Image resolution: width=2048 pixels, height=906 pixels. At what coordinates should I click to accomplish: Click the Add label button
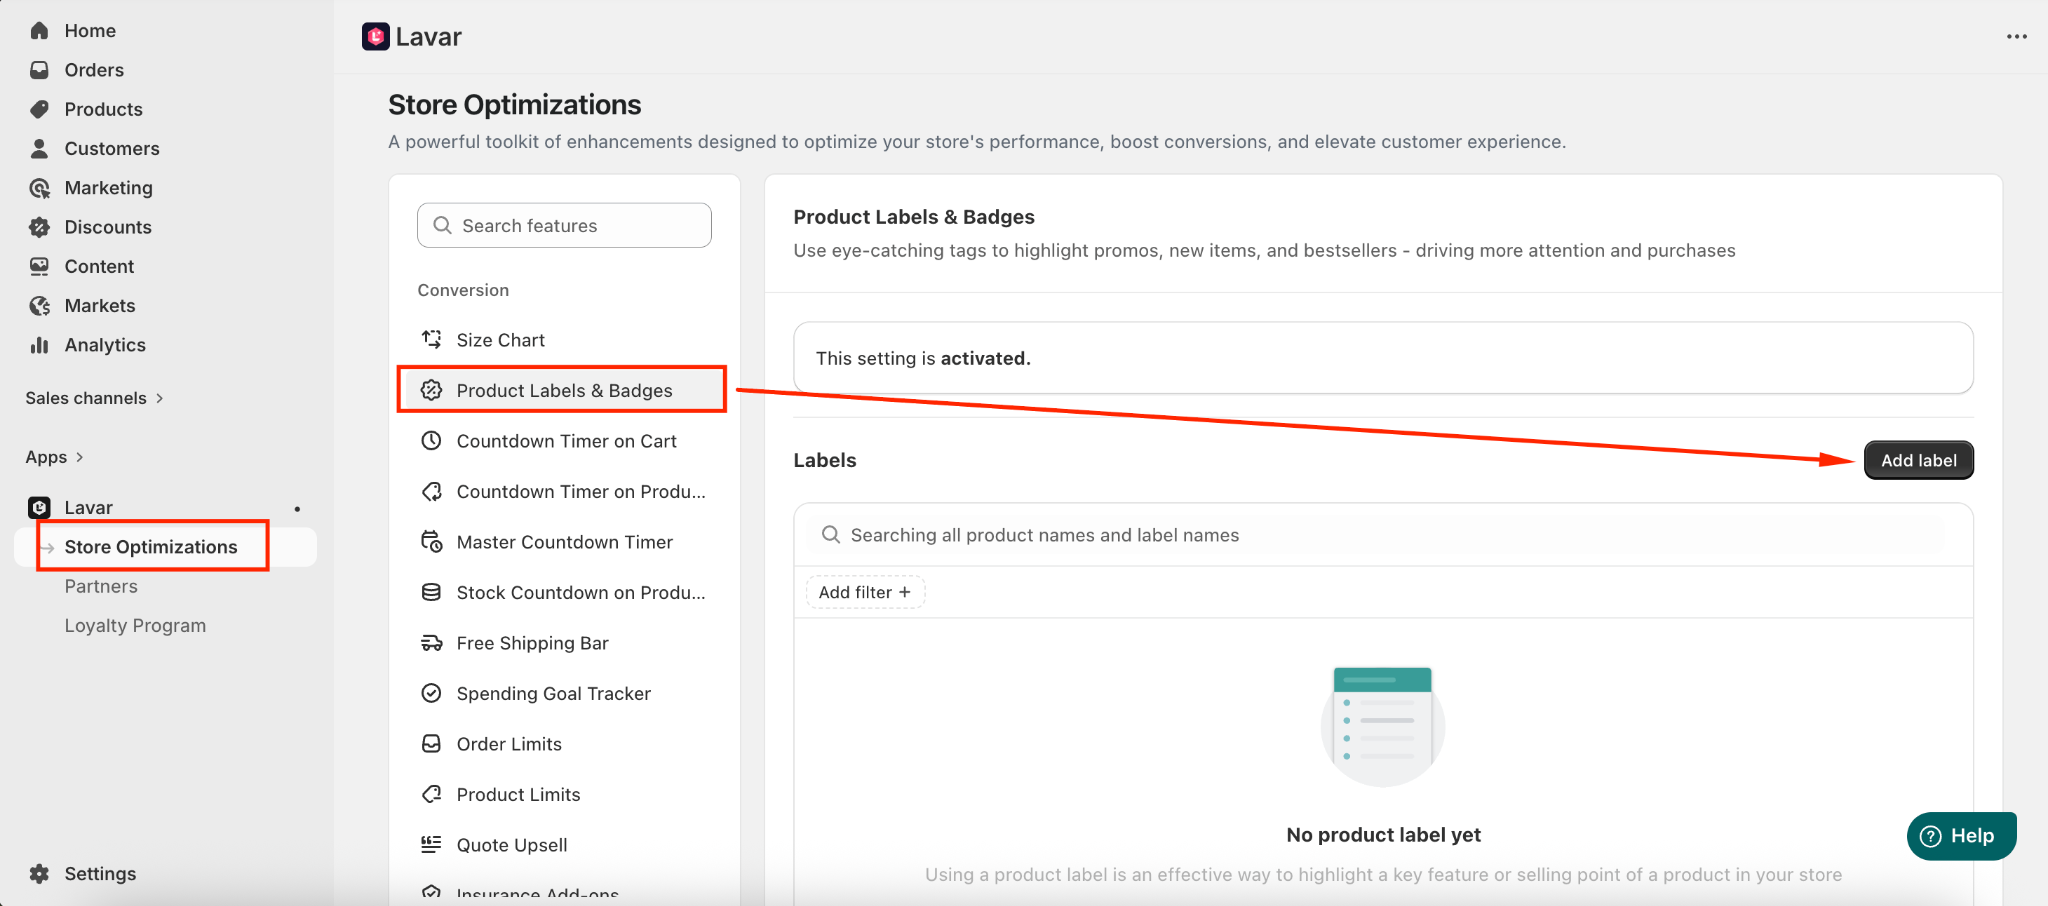coord(1918,460)
